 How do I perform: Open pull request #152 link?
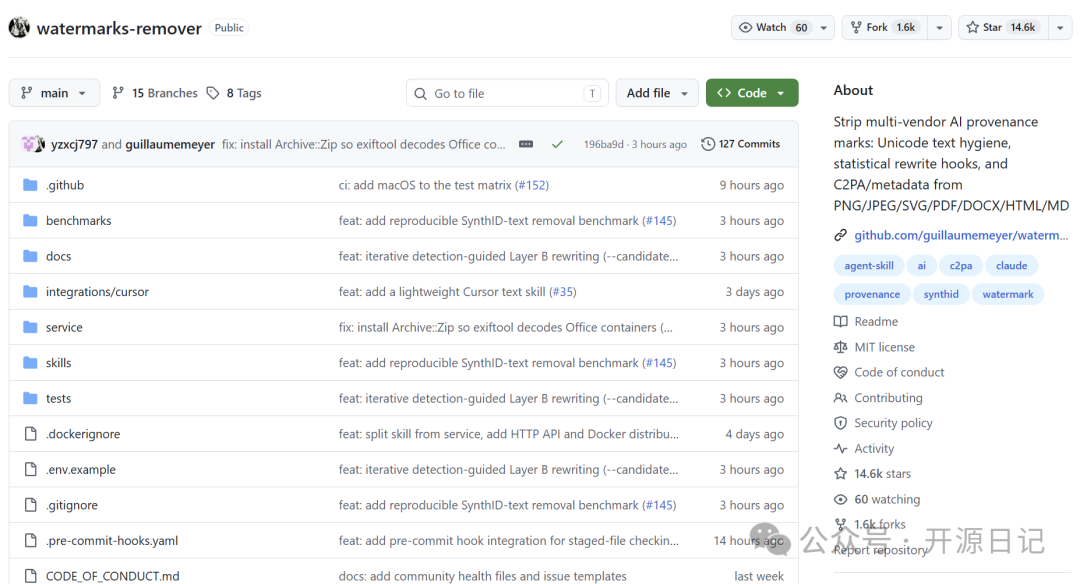532,185
